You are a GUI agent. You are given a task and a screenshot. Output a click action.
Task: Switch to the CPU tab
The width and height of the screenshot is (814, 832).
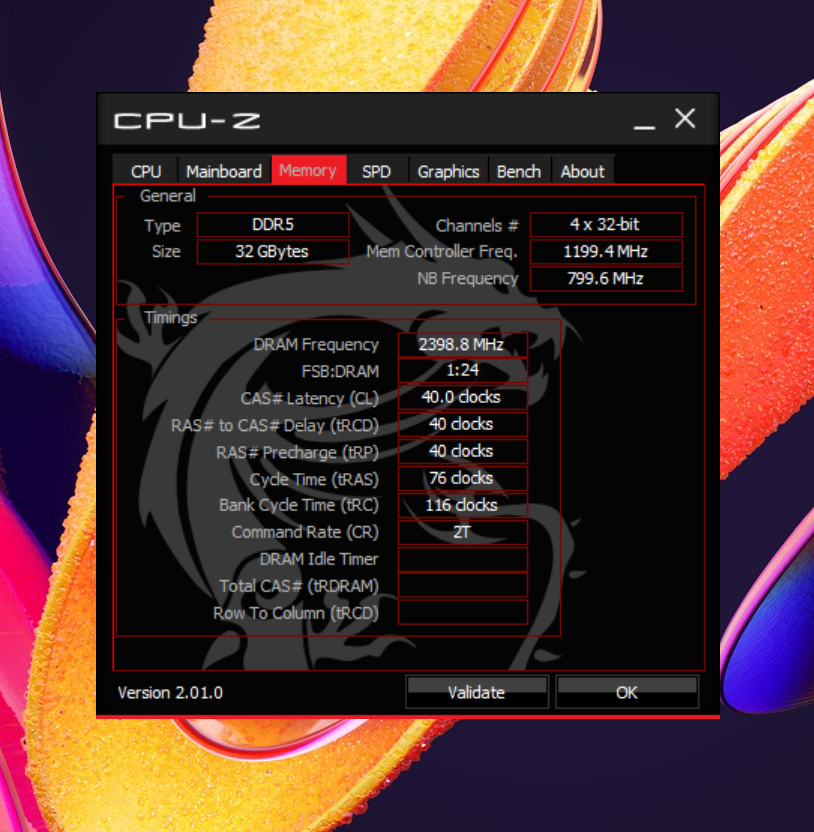pos(145,171)
